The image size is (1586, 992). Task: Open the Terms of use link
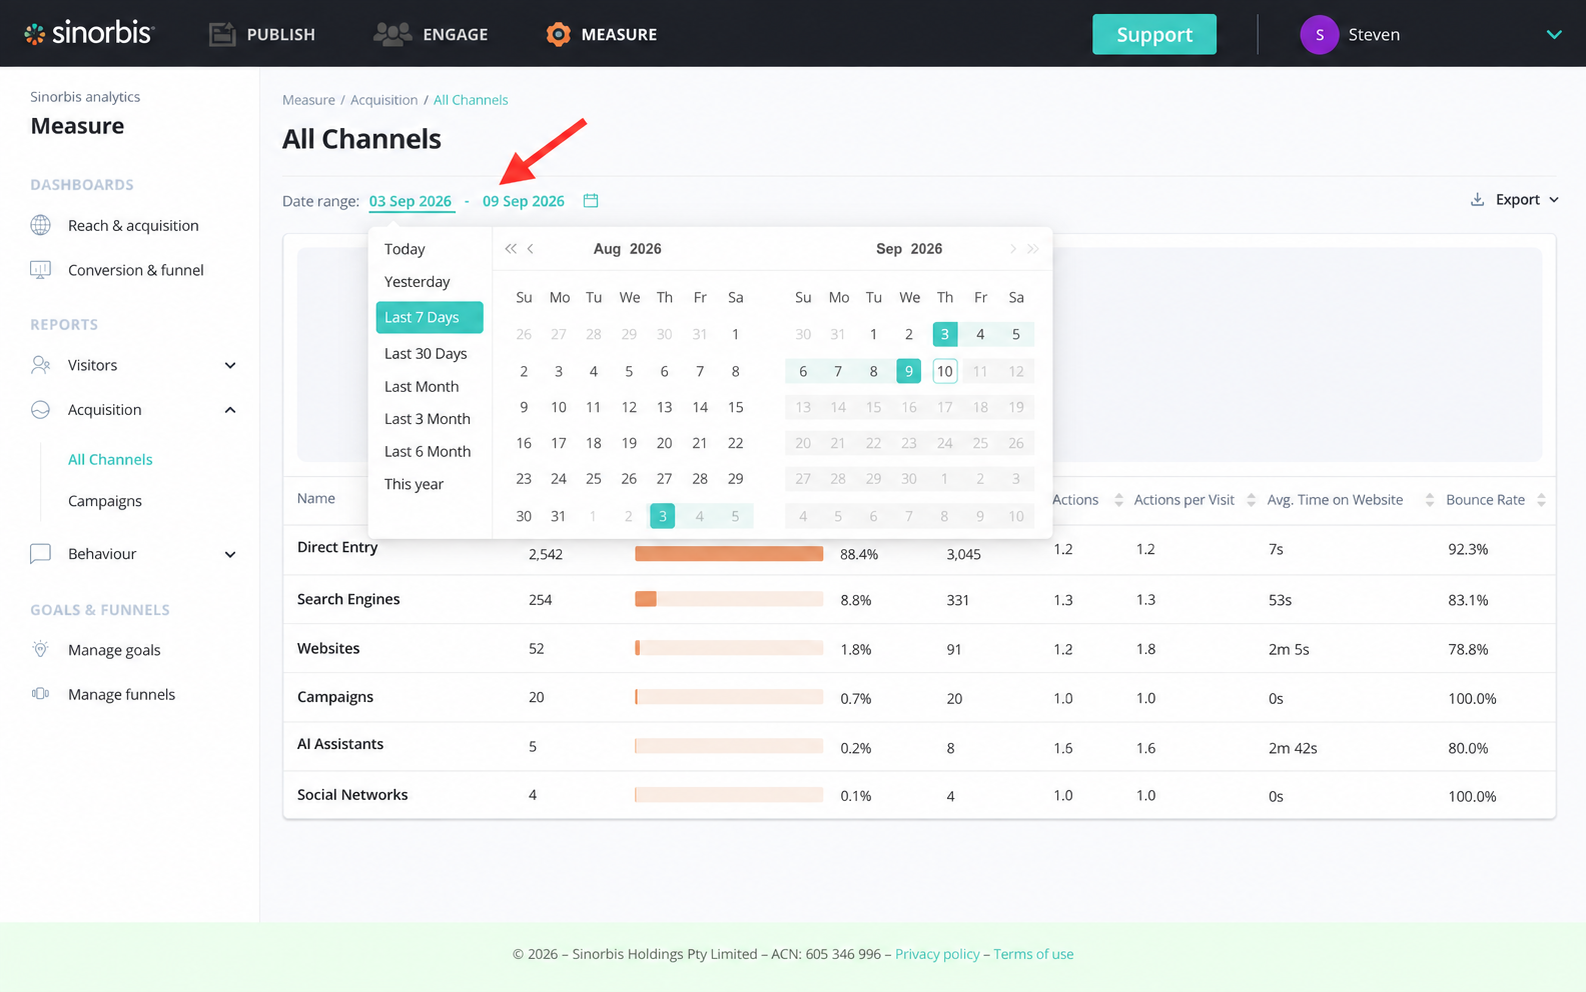(x=1033, y=954)
